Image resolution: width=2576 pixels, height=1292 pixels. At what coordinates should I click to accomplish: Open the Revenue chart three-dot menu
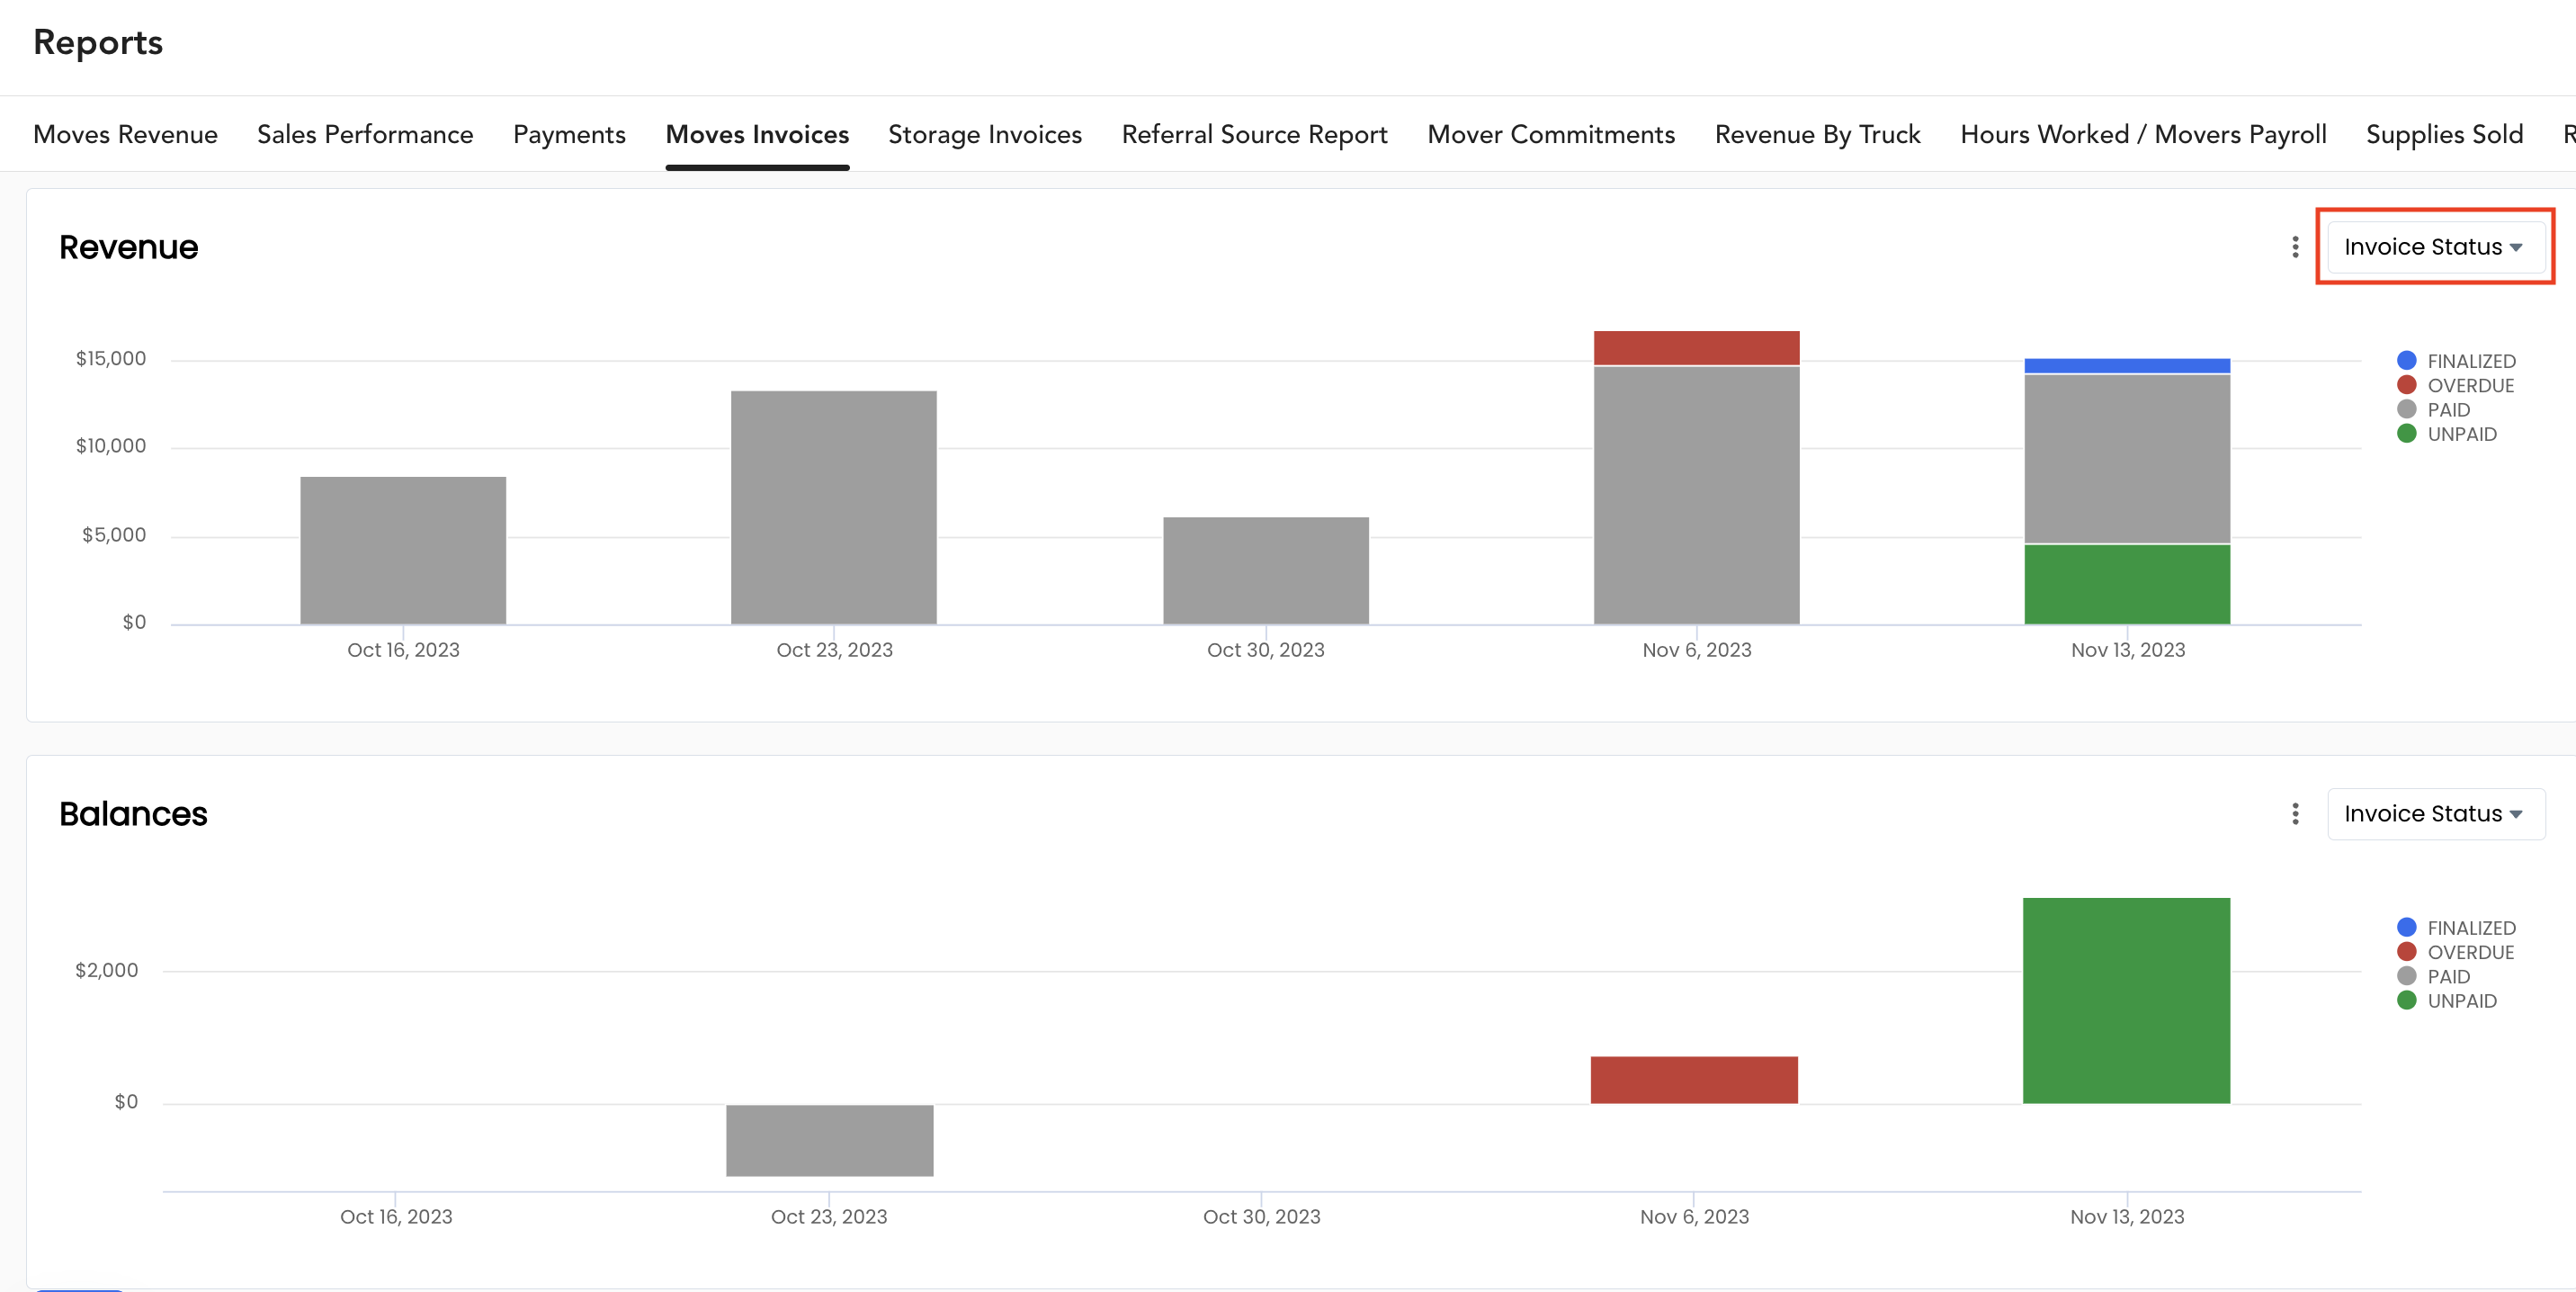[x=2295, y=247]
